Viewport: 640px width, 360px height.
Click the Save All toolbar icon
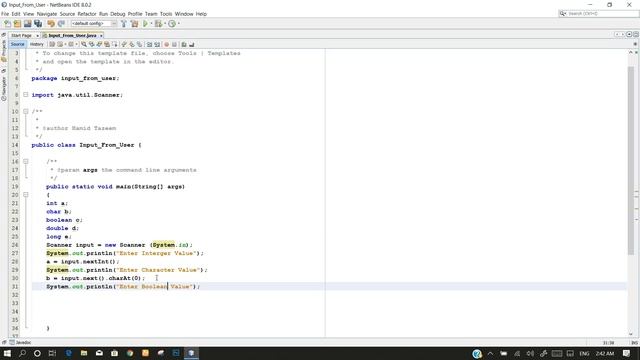click(x=38, y=24)
